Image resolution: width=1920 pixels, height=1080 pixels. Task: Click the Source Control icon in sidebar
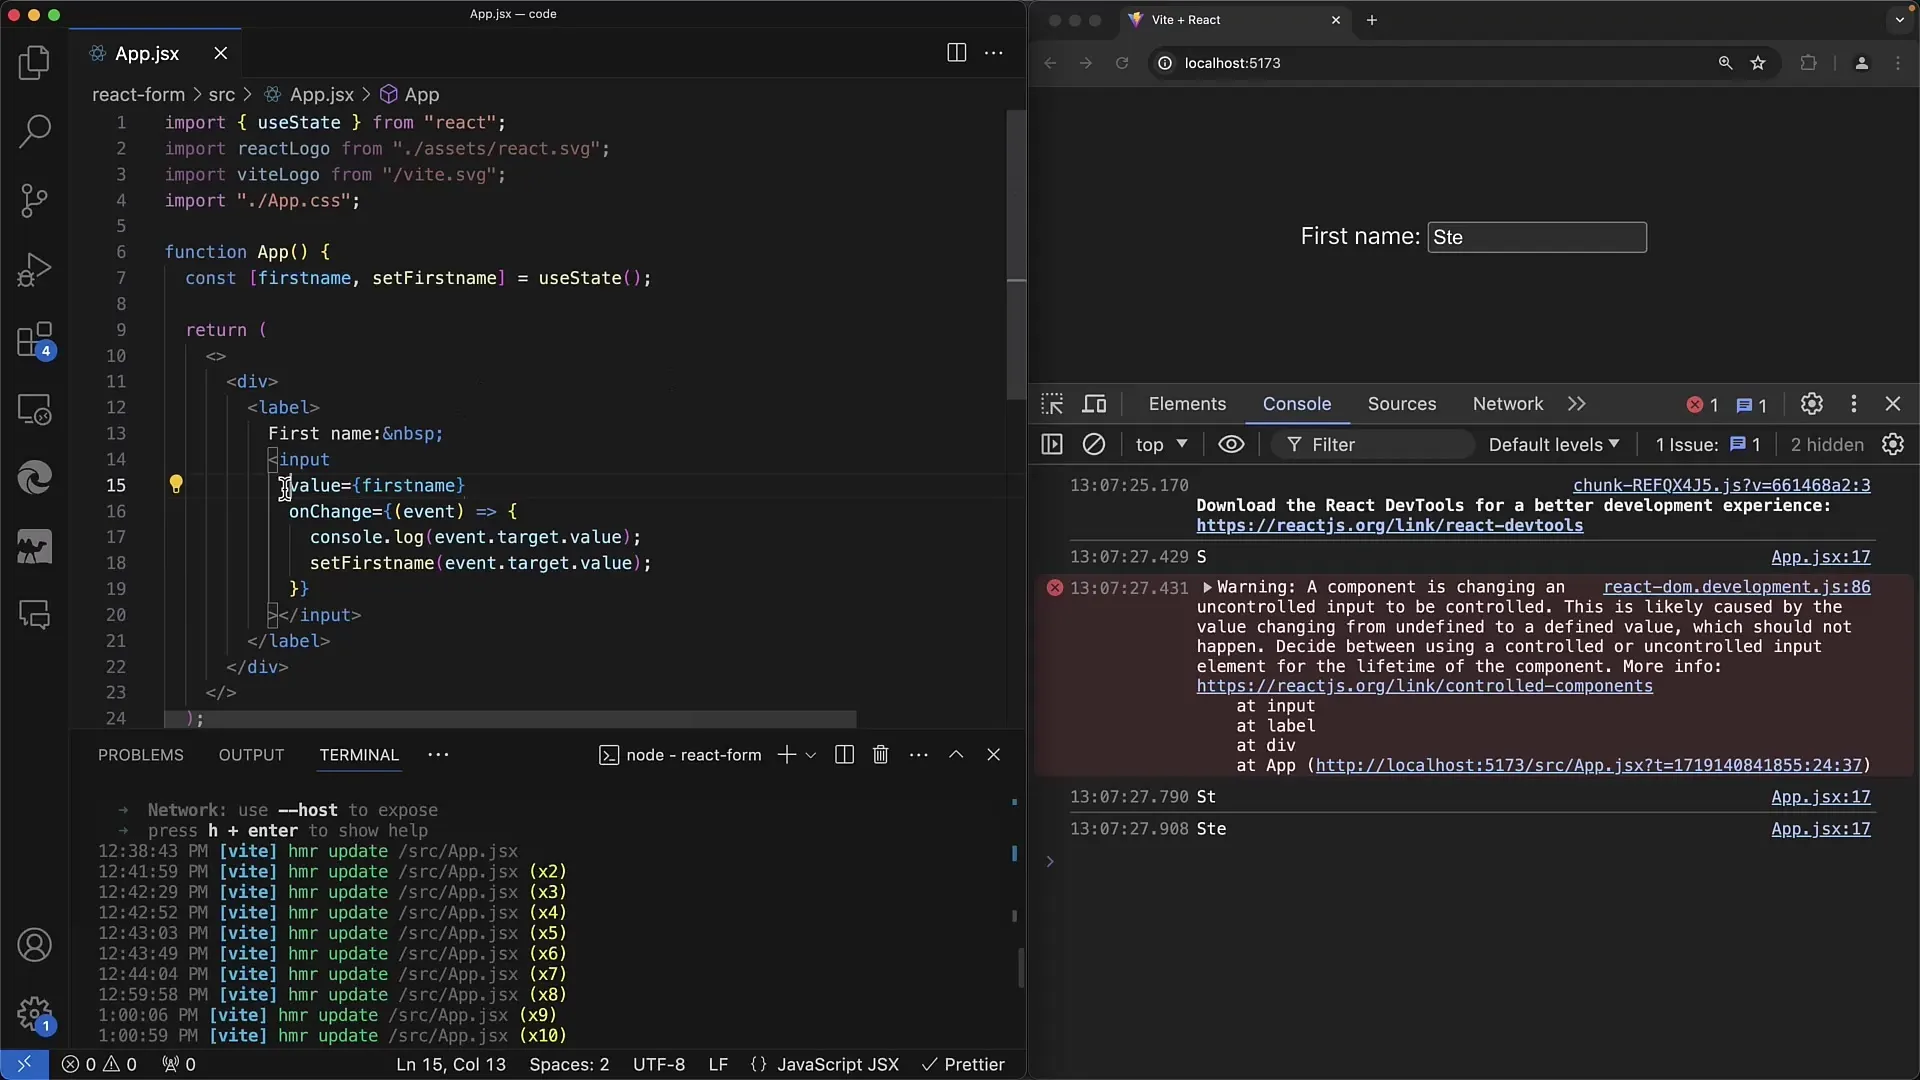tap(34, 198)
